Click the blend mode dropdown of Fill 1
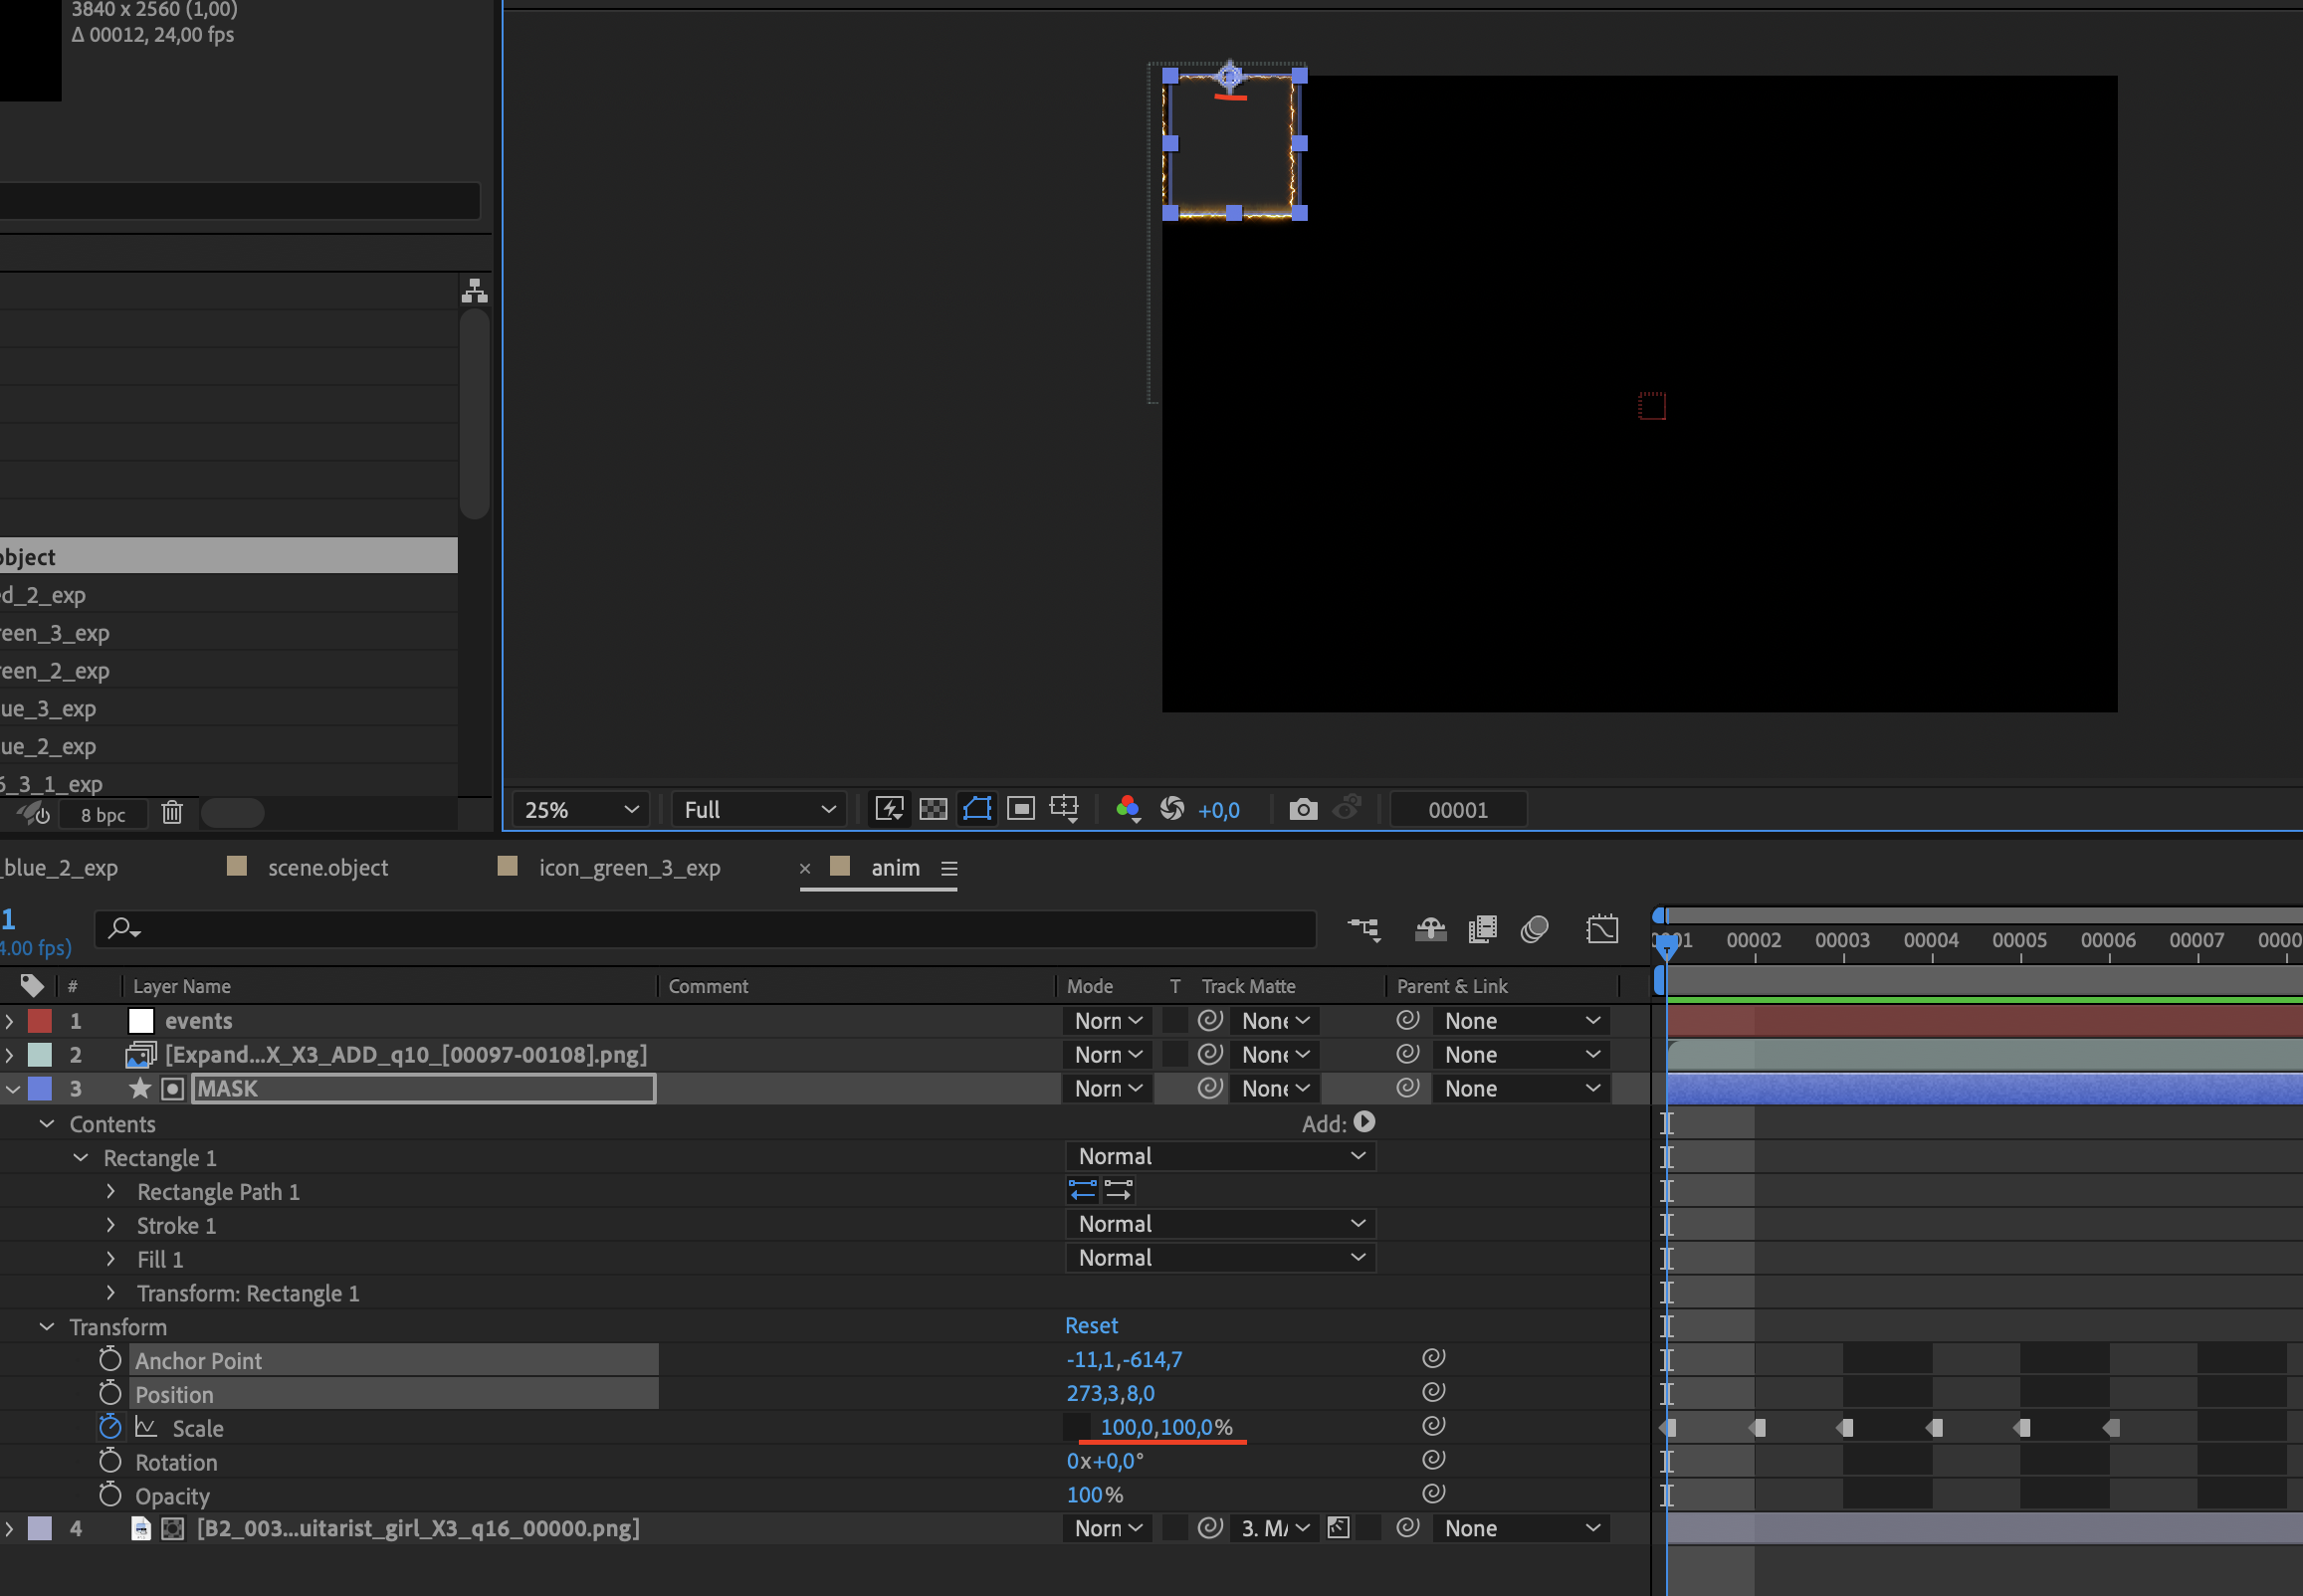Screen dimensions: 2303x1596 coord(1219,1257)
